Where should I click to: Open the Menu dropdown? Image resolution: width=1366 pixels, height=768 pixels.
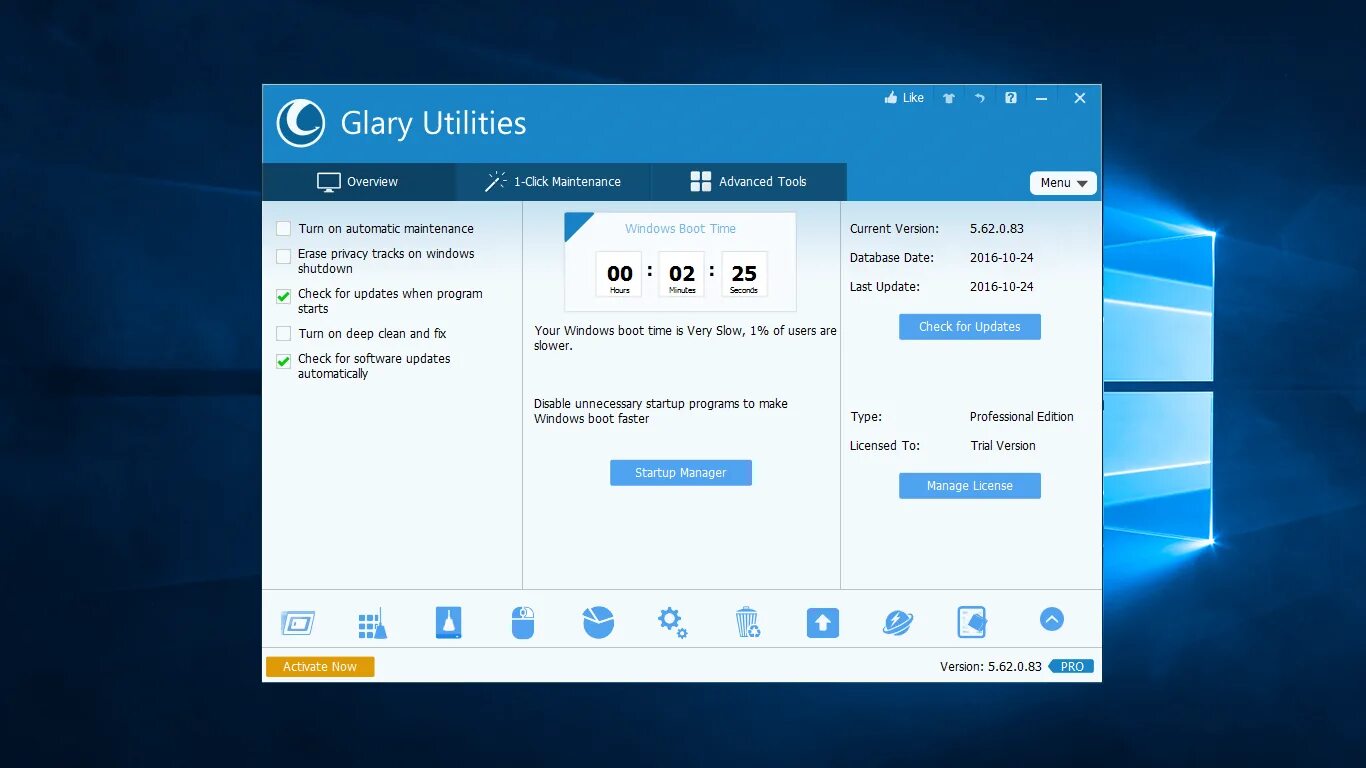(1063, 183)
